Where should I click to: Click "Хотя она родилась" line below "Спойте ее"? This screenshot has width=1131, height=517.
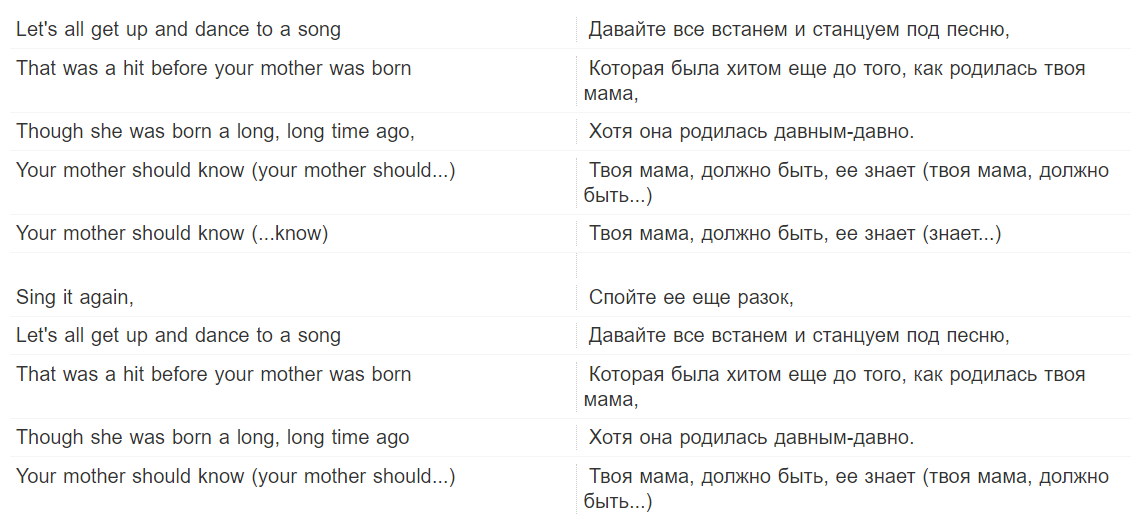tap(751, 437)
